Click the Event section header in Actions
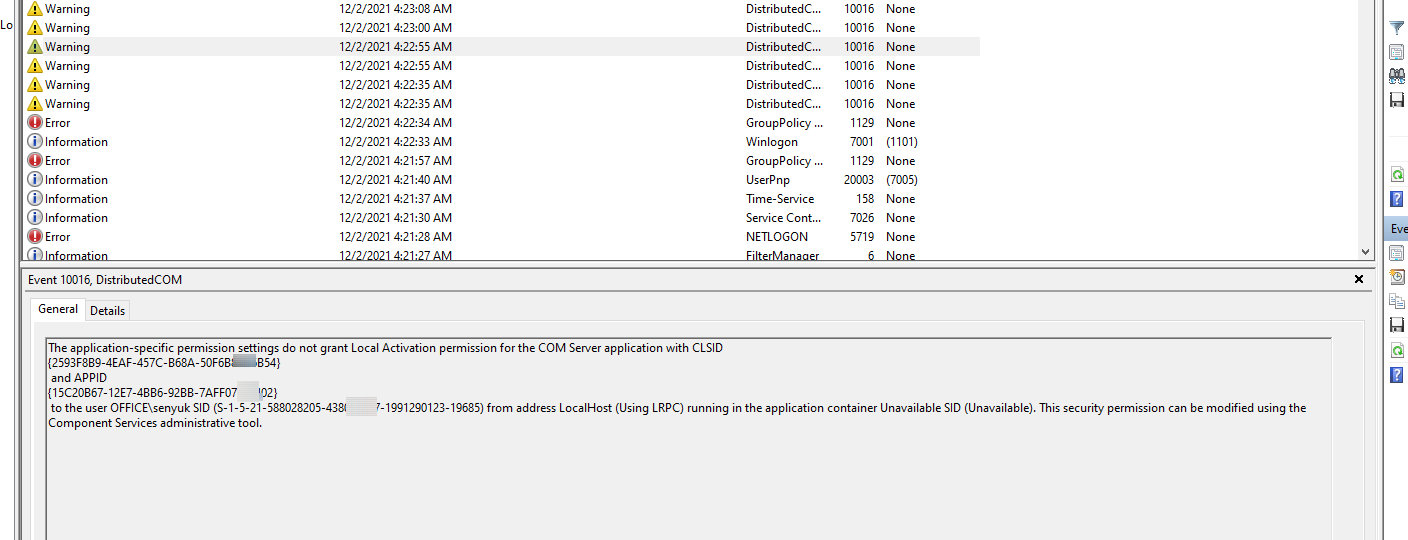Viewport: 1408px width, 540px height. [1397, 229]
